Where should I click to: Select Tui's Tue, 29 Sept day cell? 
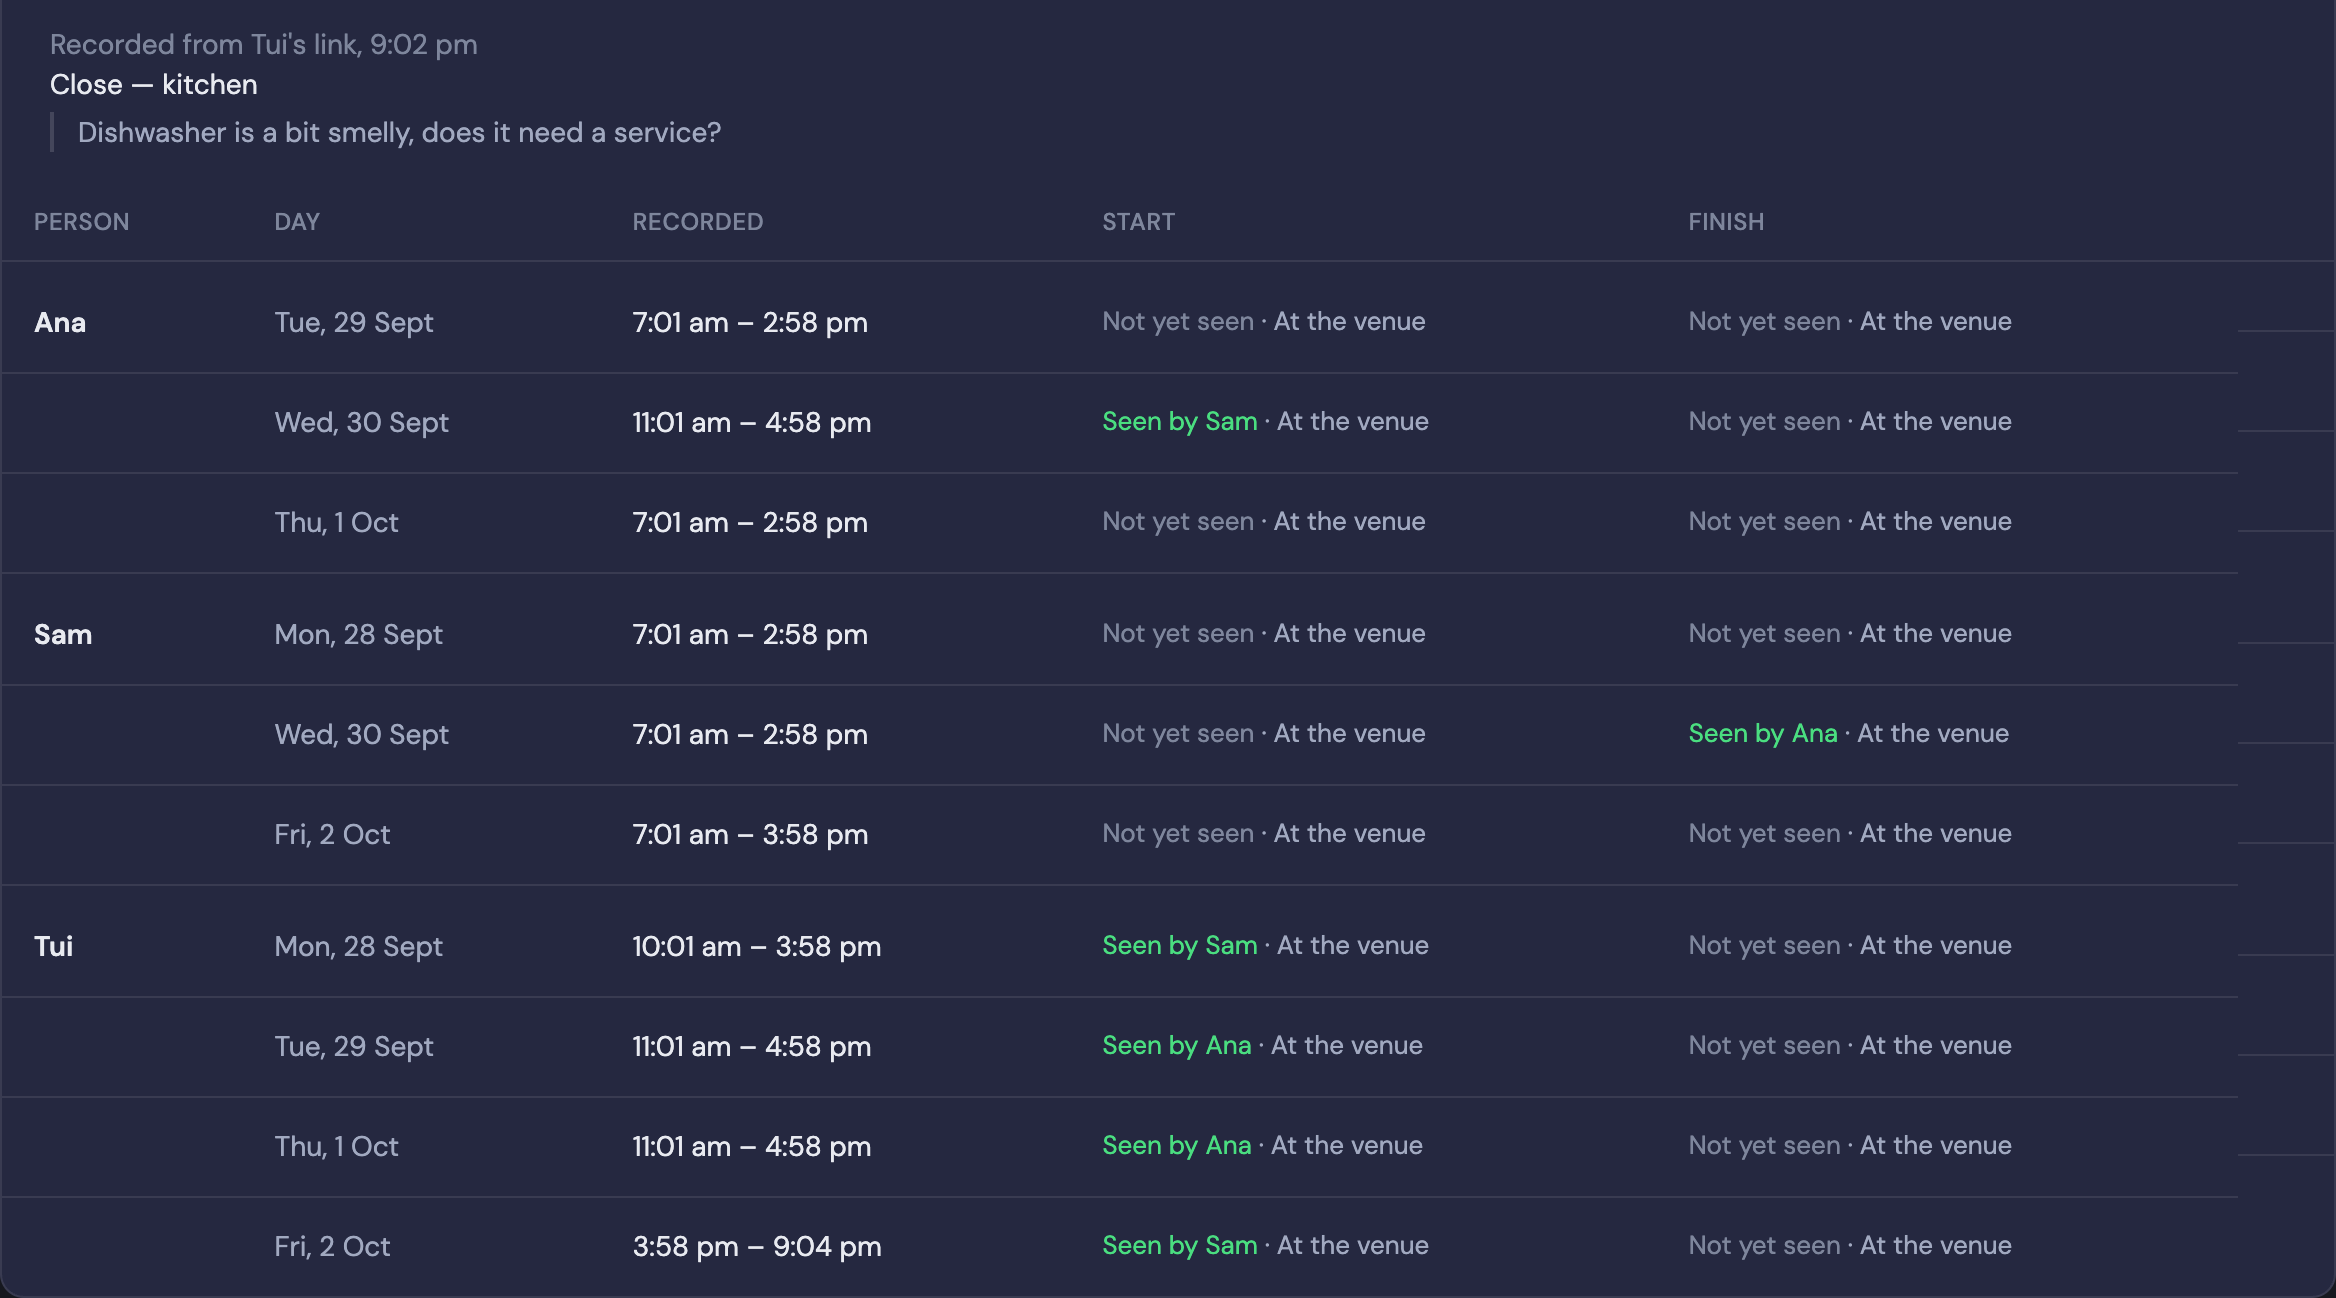[354, 1047]
